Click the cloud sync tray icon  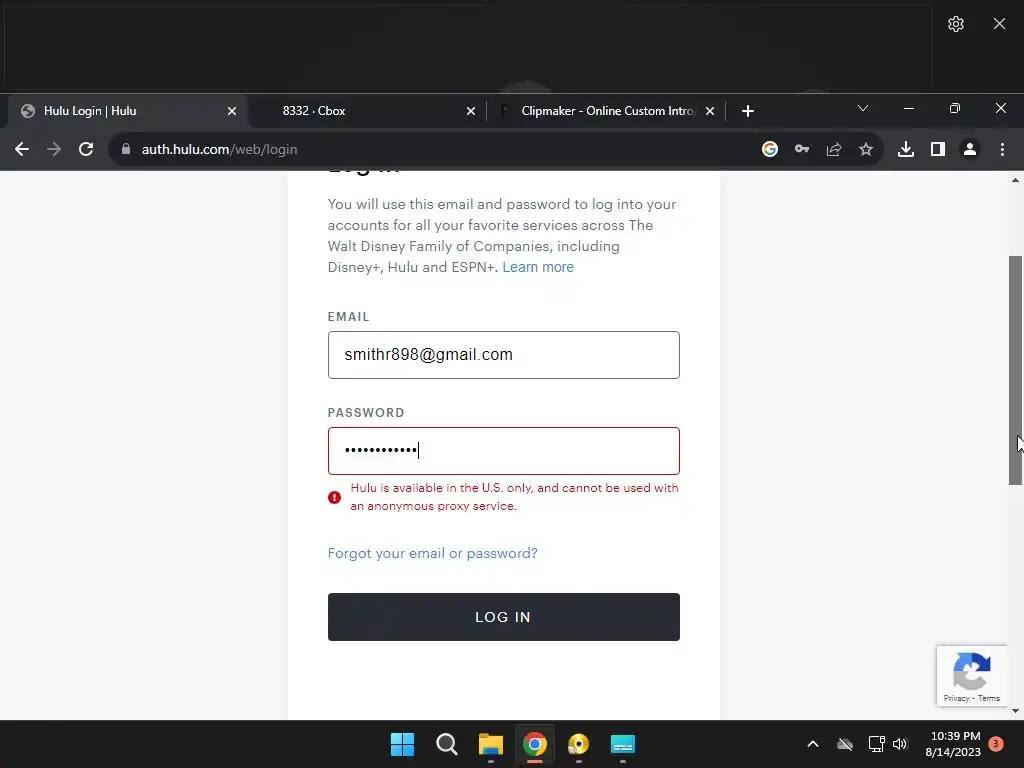pos(845,744)
